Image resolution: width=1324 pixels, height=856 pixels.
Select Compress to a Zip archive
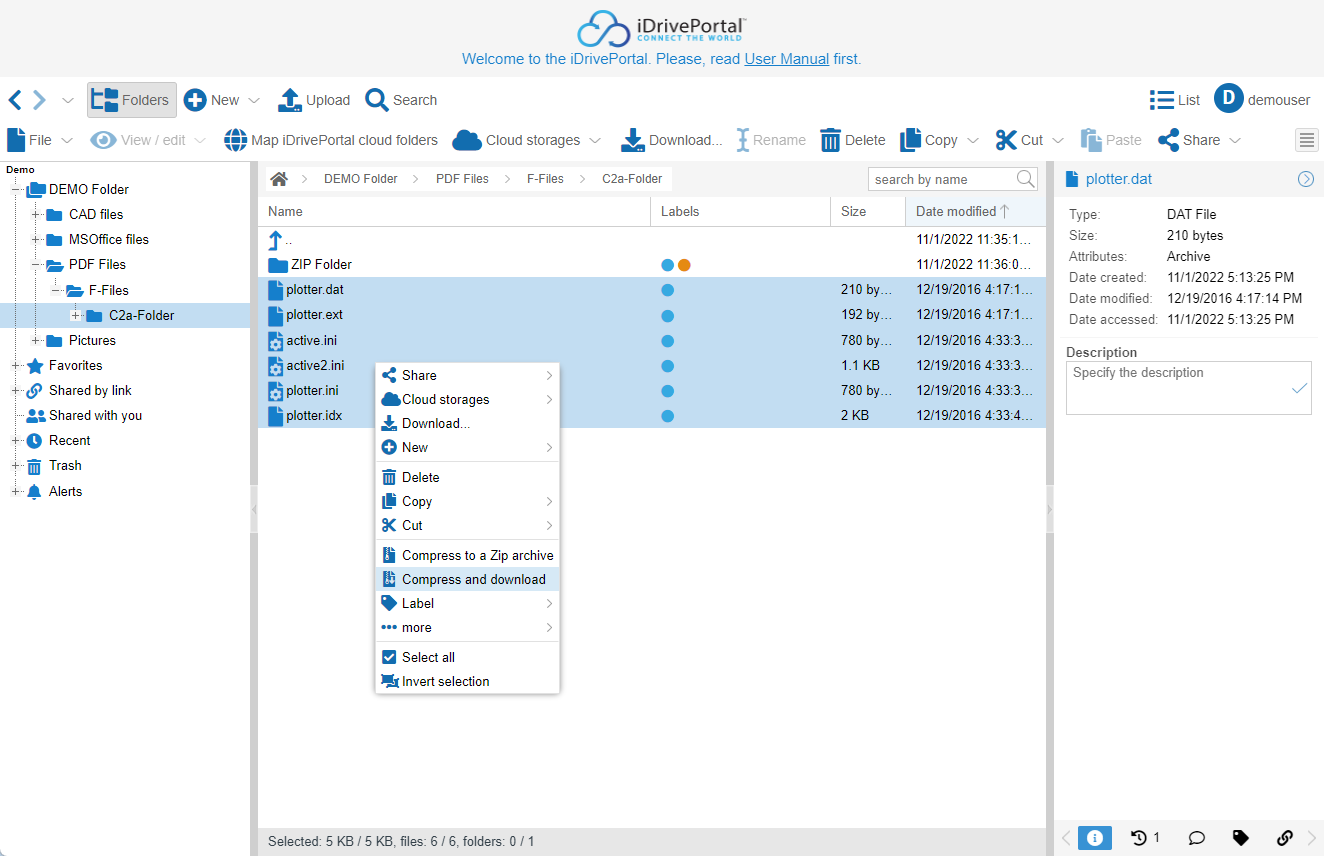click(x=477, y=555)
